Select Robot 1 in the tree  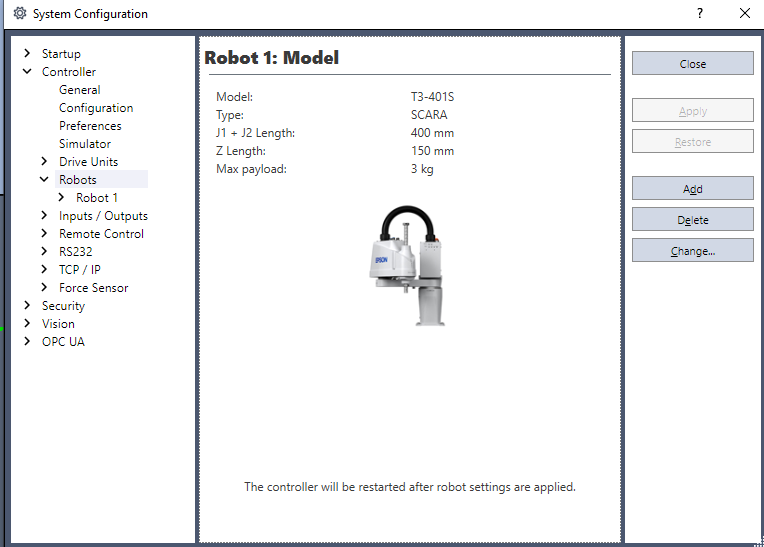(96, 198)
